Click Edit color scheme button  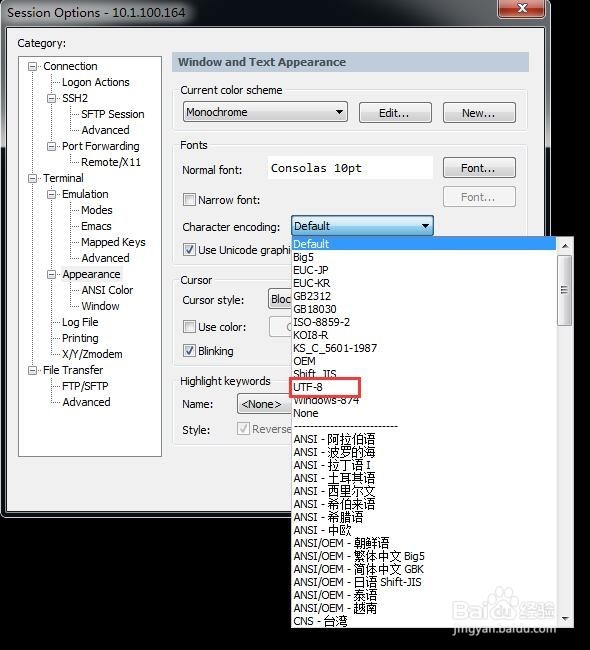(395, 113)
